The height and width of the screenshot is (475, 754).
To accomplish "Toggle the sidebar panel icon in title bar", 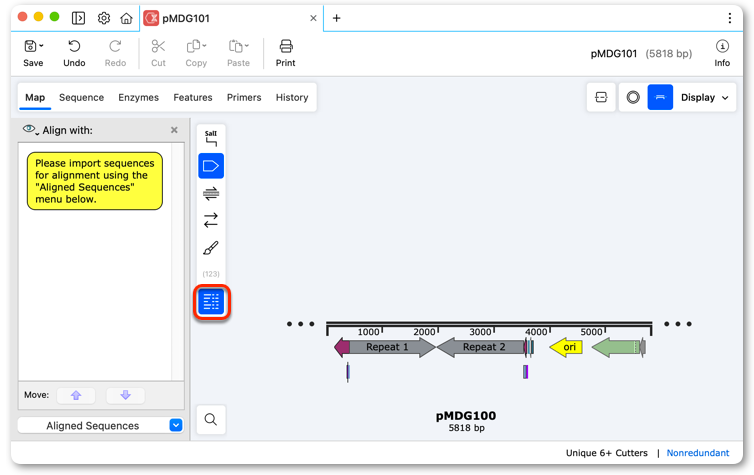I will click(x=78, y=18).
